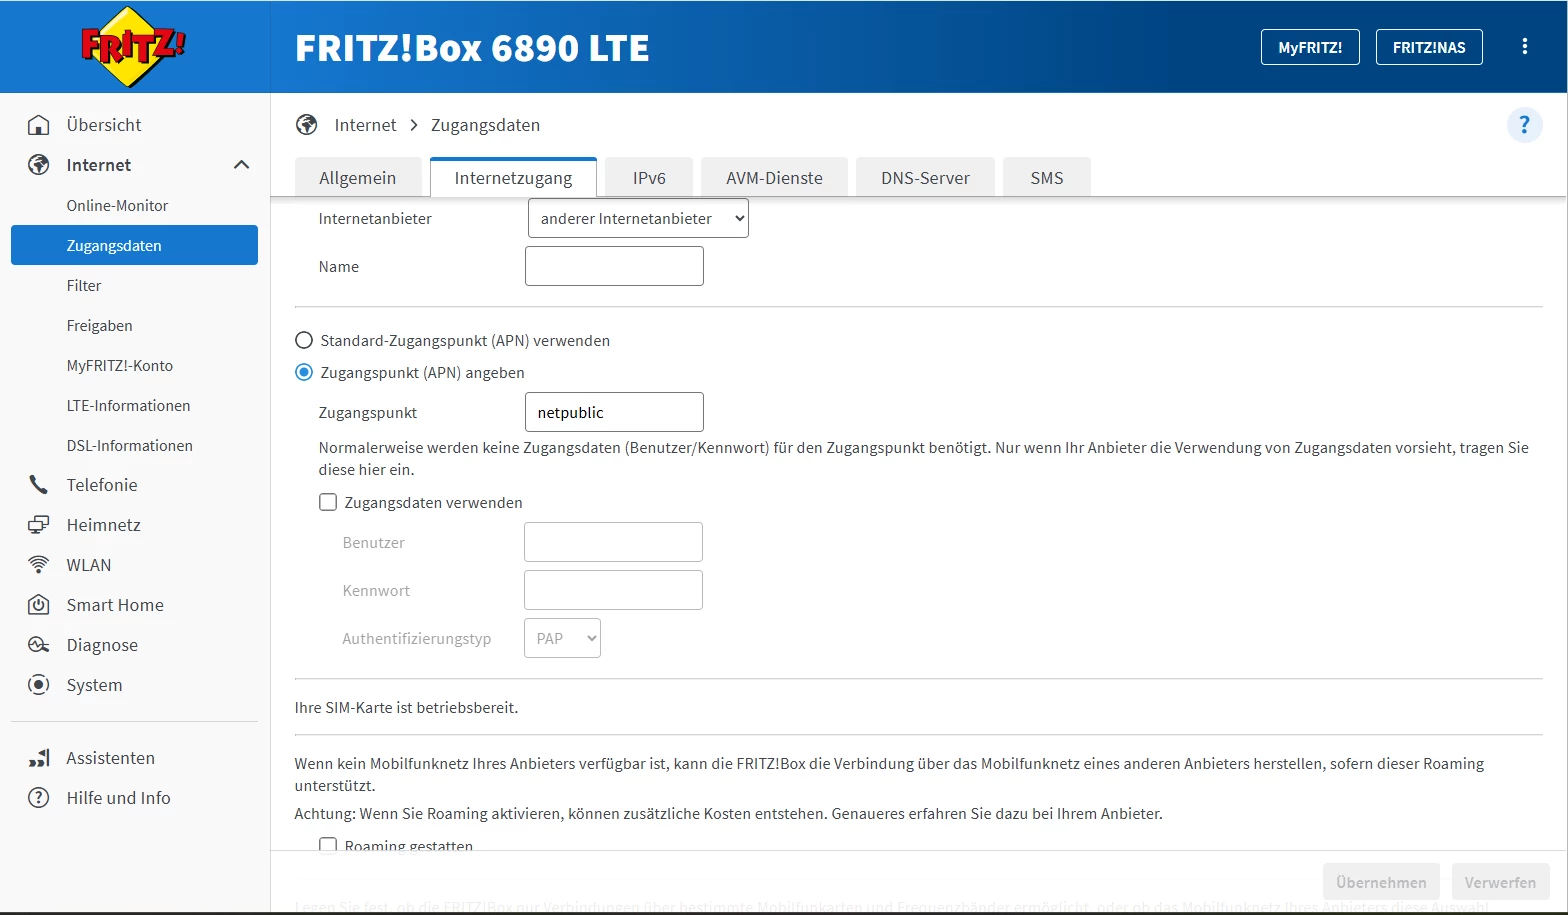The width and height of the screenshot is (1568, 915).
Task: Open the three-dot options menu
Action: (1525, 47)
